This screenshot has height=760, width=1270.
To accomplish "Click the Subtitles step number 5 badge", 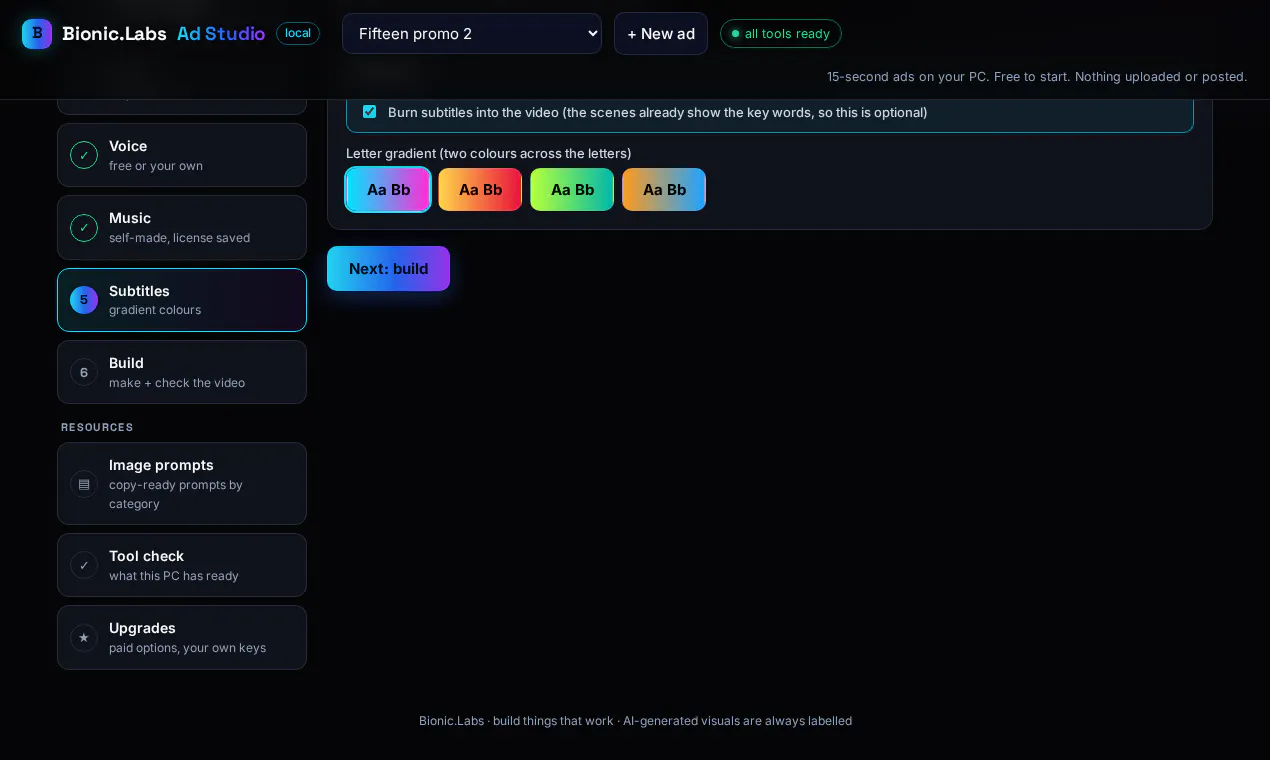I will click(84, 300).
